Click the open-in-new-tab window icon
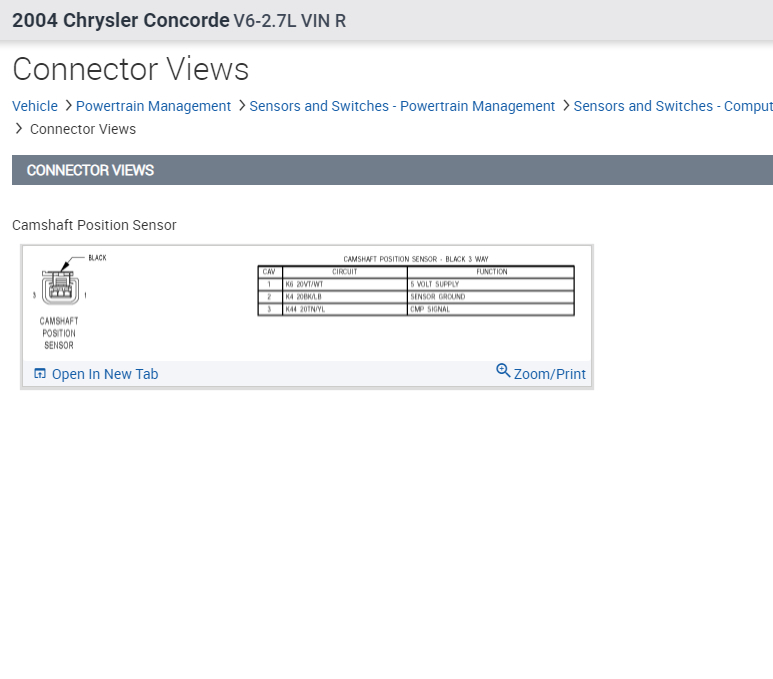 tap(40, 374)
